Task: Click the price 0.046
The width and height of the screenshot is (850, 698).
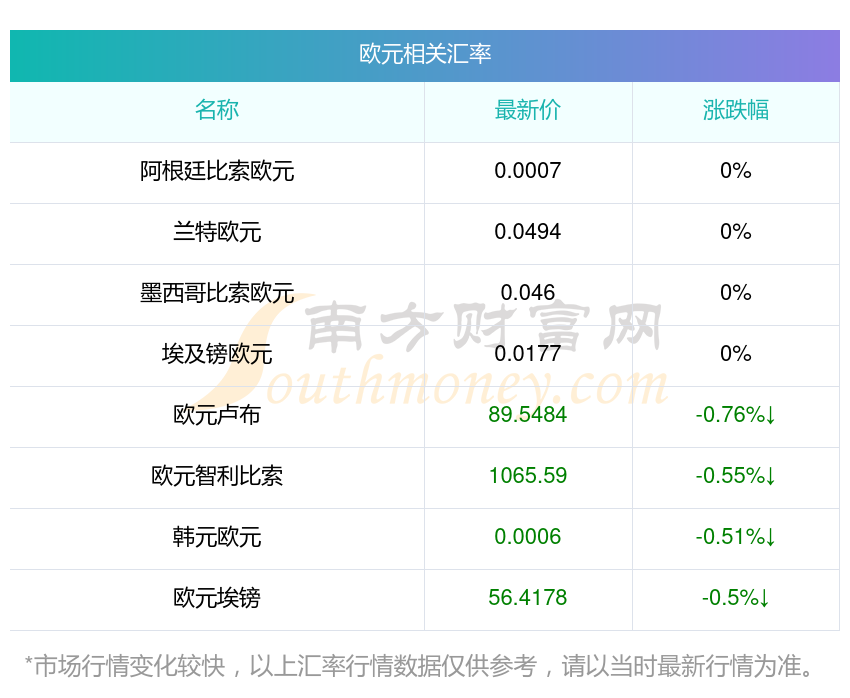Action: [x=527, y=293]
